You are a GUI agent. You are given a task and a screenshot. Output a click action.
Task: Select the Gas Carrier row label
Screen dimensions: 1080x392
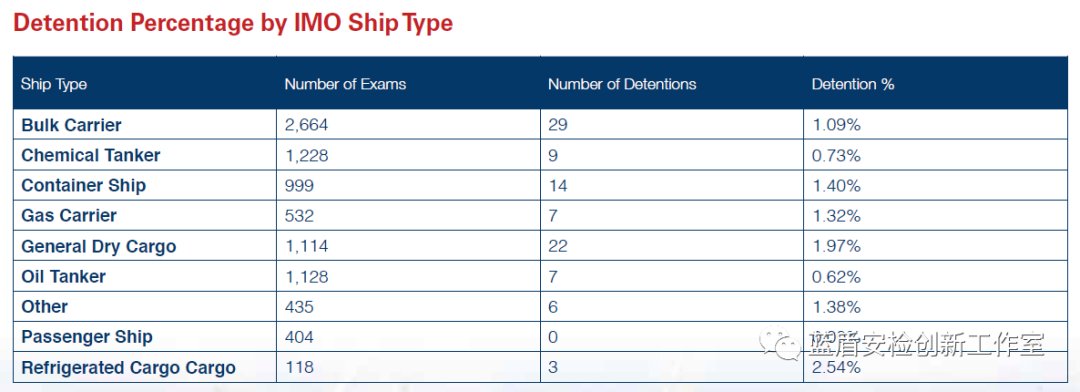point(69,216)
